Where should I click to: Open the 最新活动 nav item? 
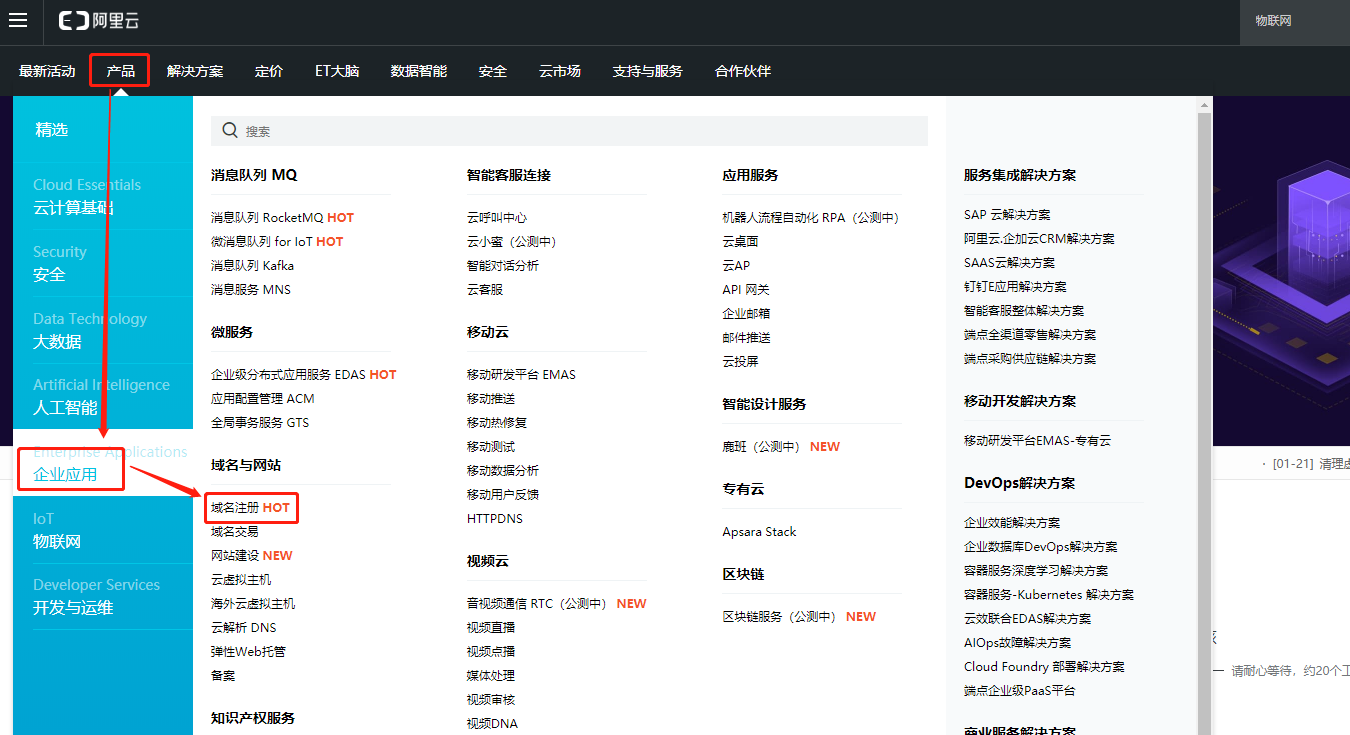coord(47,71)
